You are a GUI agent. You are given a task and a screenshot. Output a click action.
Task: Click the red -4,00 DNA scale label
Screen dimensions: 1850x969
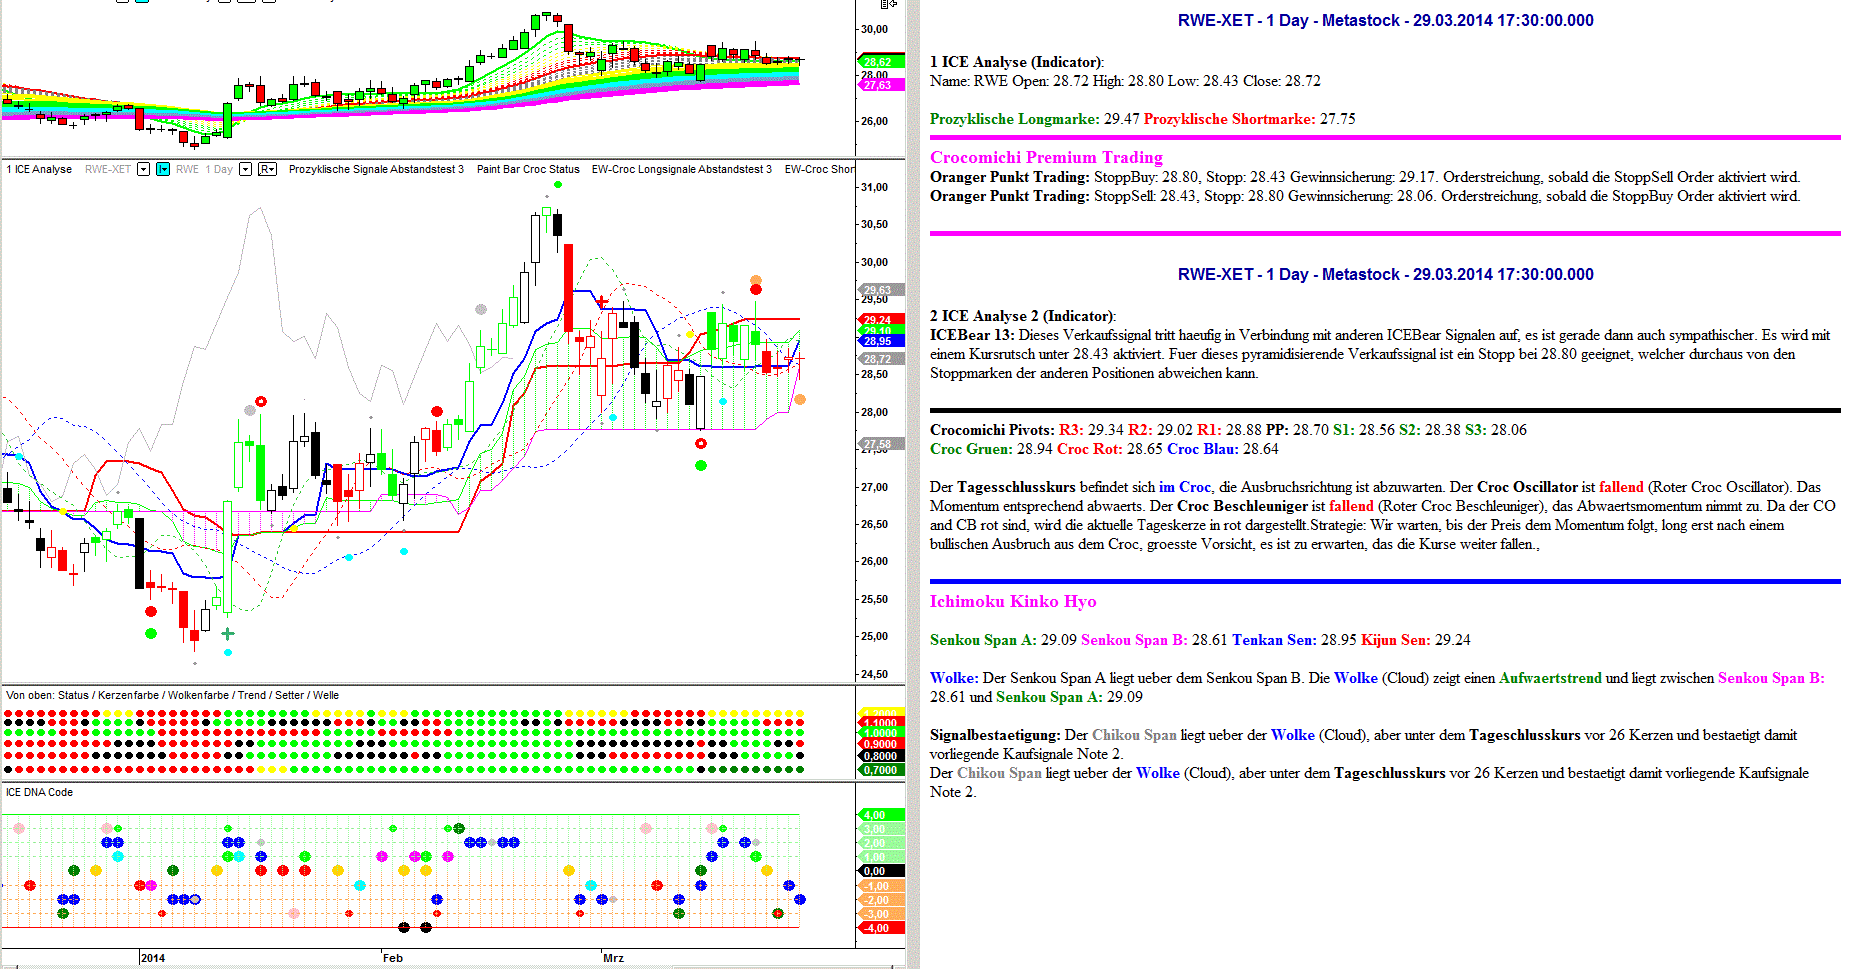click(x=876, y=928)
